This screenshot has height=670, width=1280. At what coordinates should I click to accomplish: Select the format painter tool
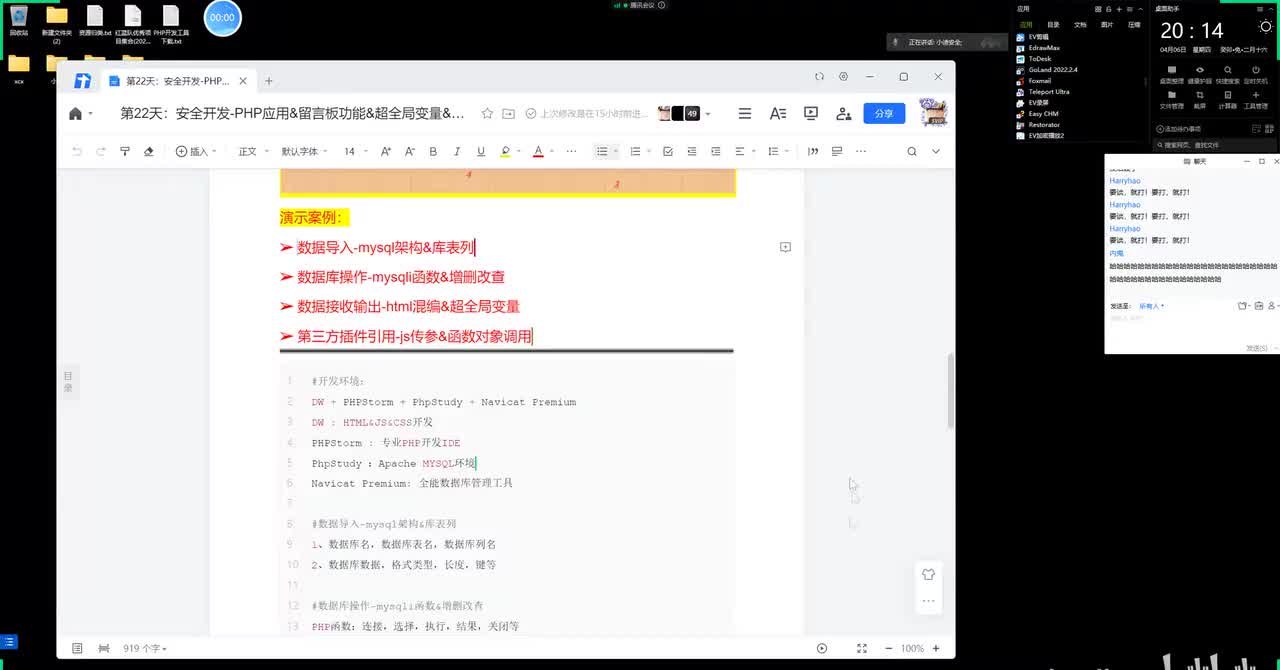pyautogui.click(x=125, y=151)
